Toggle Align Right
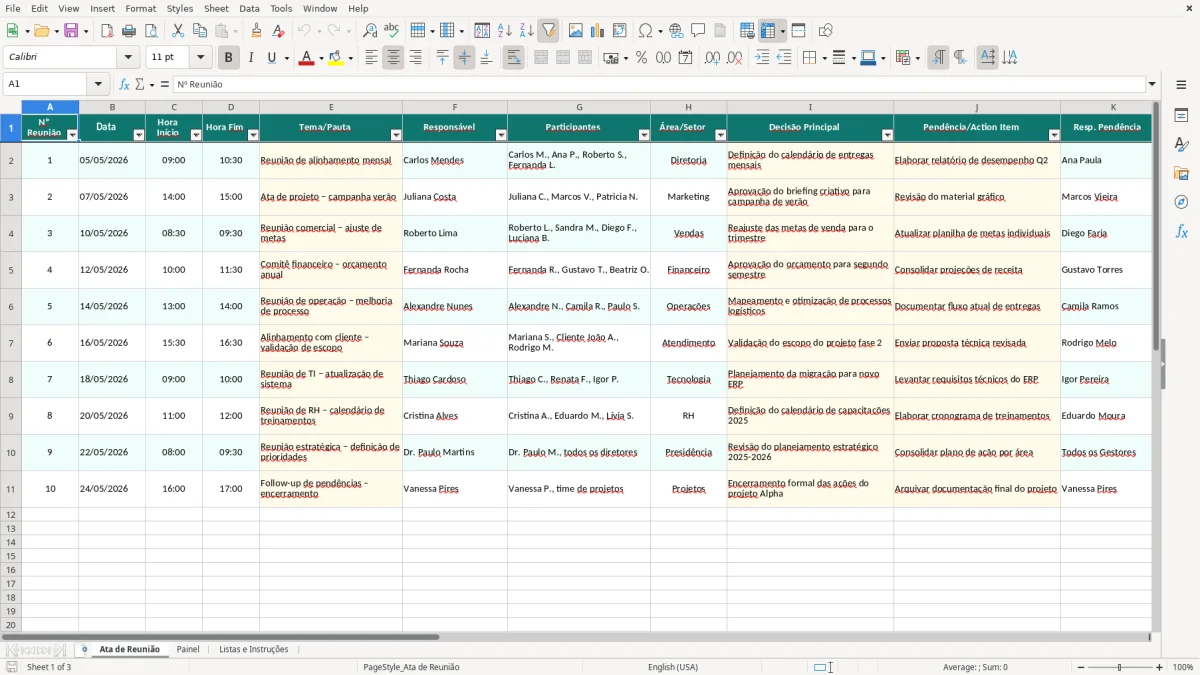 click(415, 58)
